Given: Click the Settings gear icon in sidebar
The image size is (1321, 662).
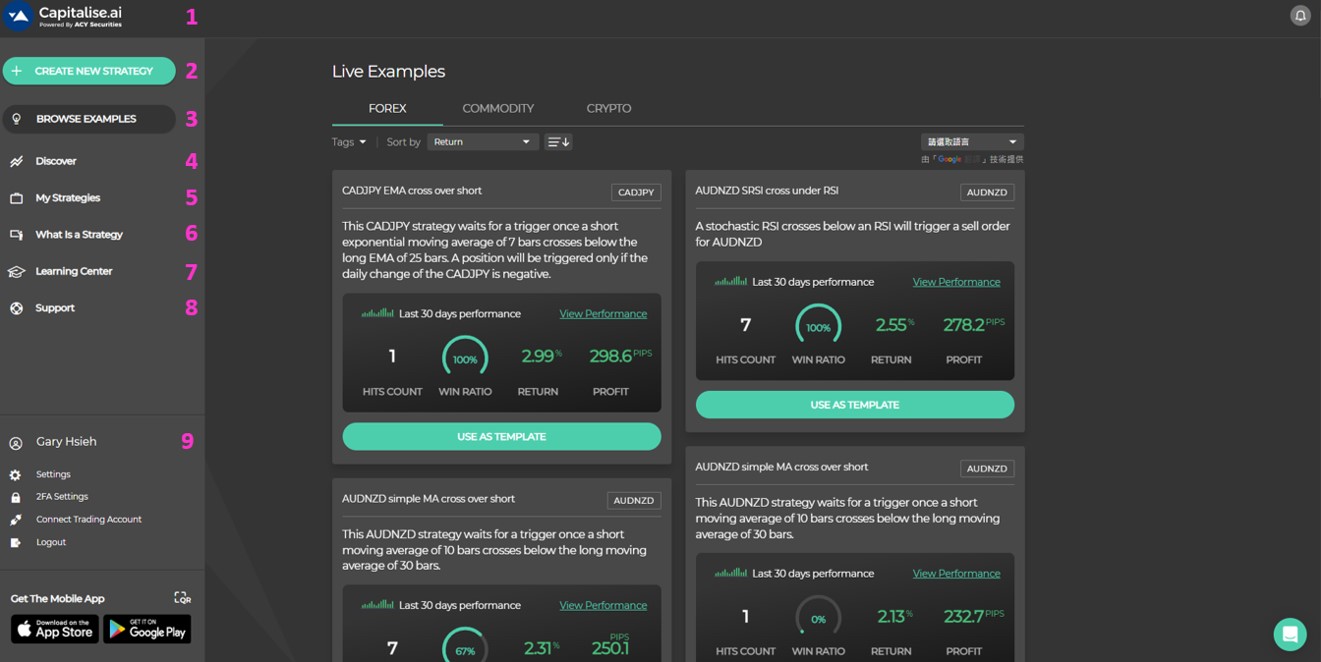Looking at the screenshot, I should (15, 475).
